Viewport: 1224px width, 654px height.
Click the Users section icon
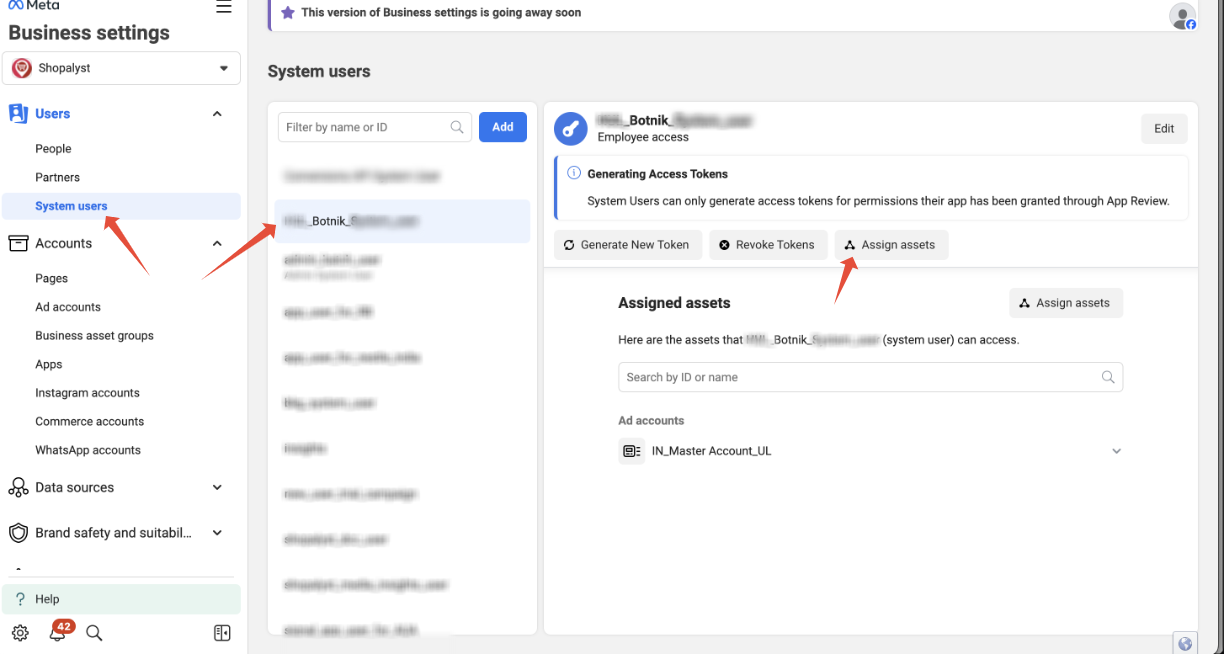[18, 114]
